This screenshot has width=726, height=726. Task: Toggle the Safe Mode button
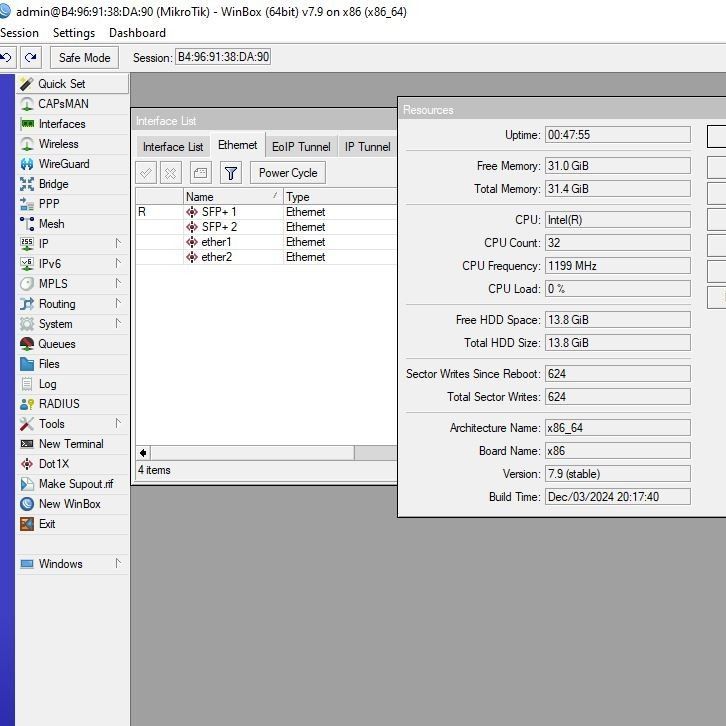pyautogui.click(x=84, y=58)
